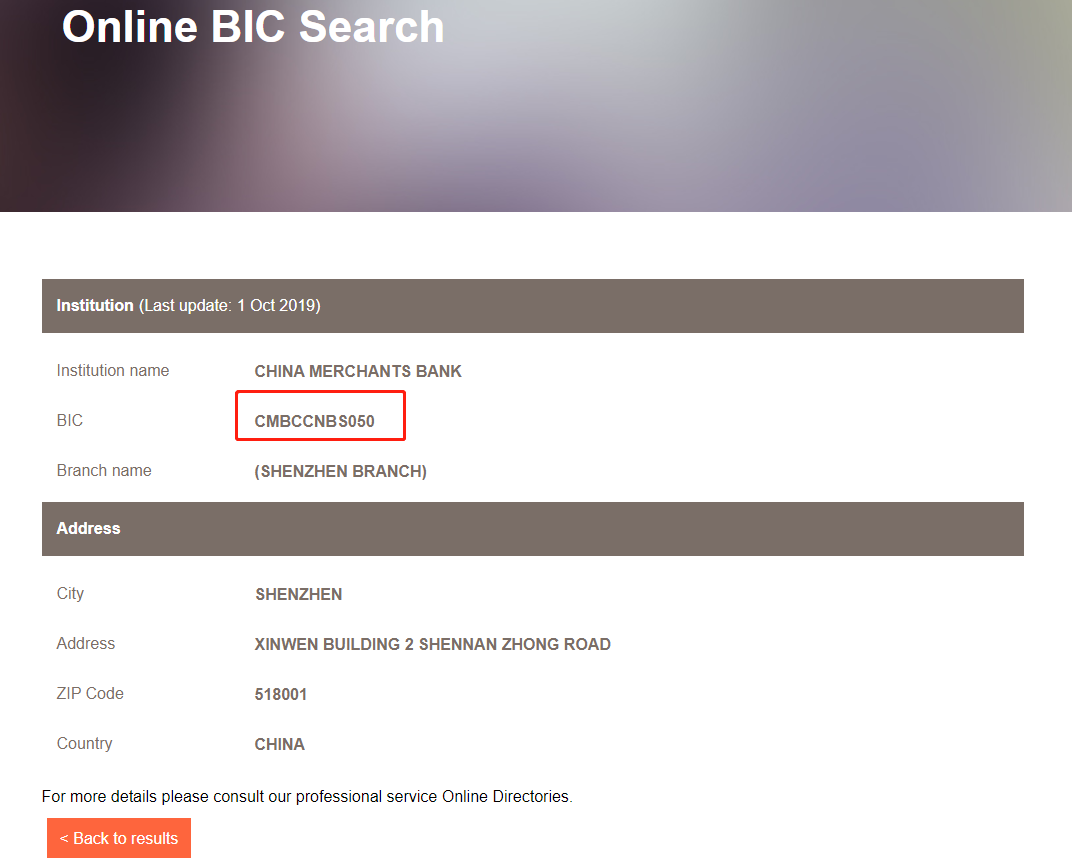The height and width of the screenshot is (861, 1072).
Task: Click the branch name (SHENZHEN BRANCH)
Action: tap(340, 471)
